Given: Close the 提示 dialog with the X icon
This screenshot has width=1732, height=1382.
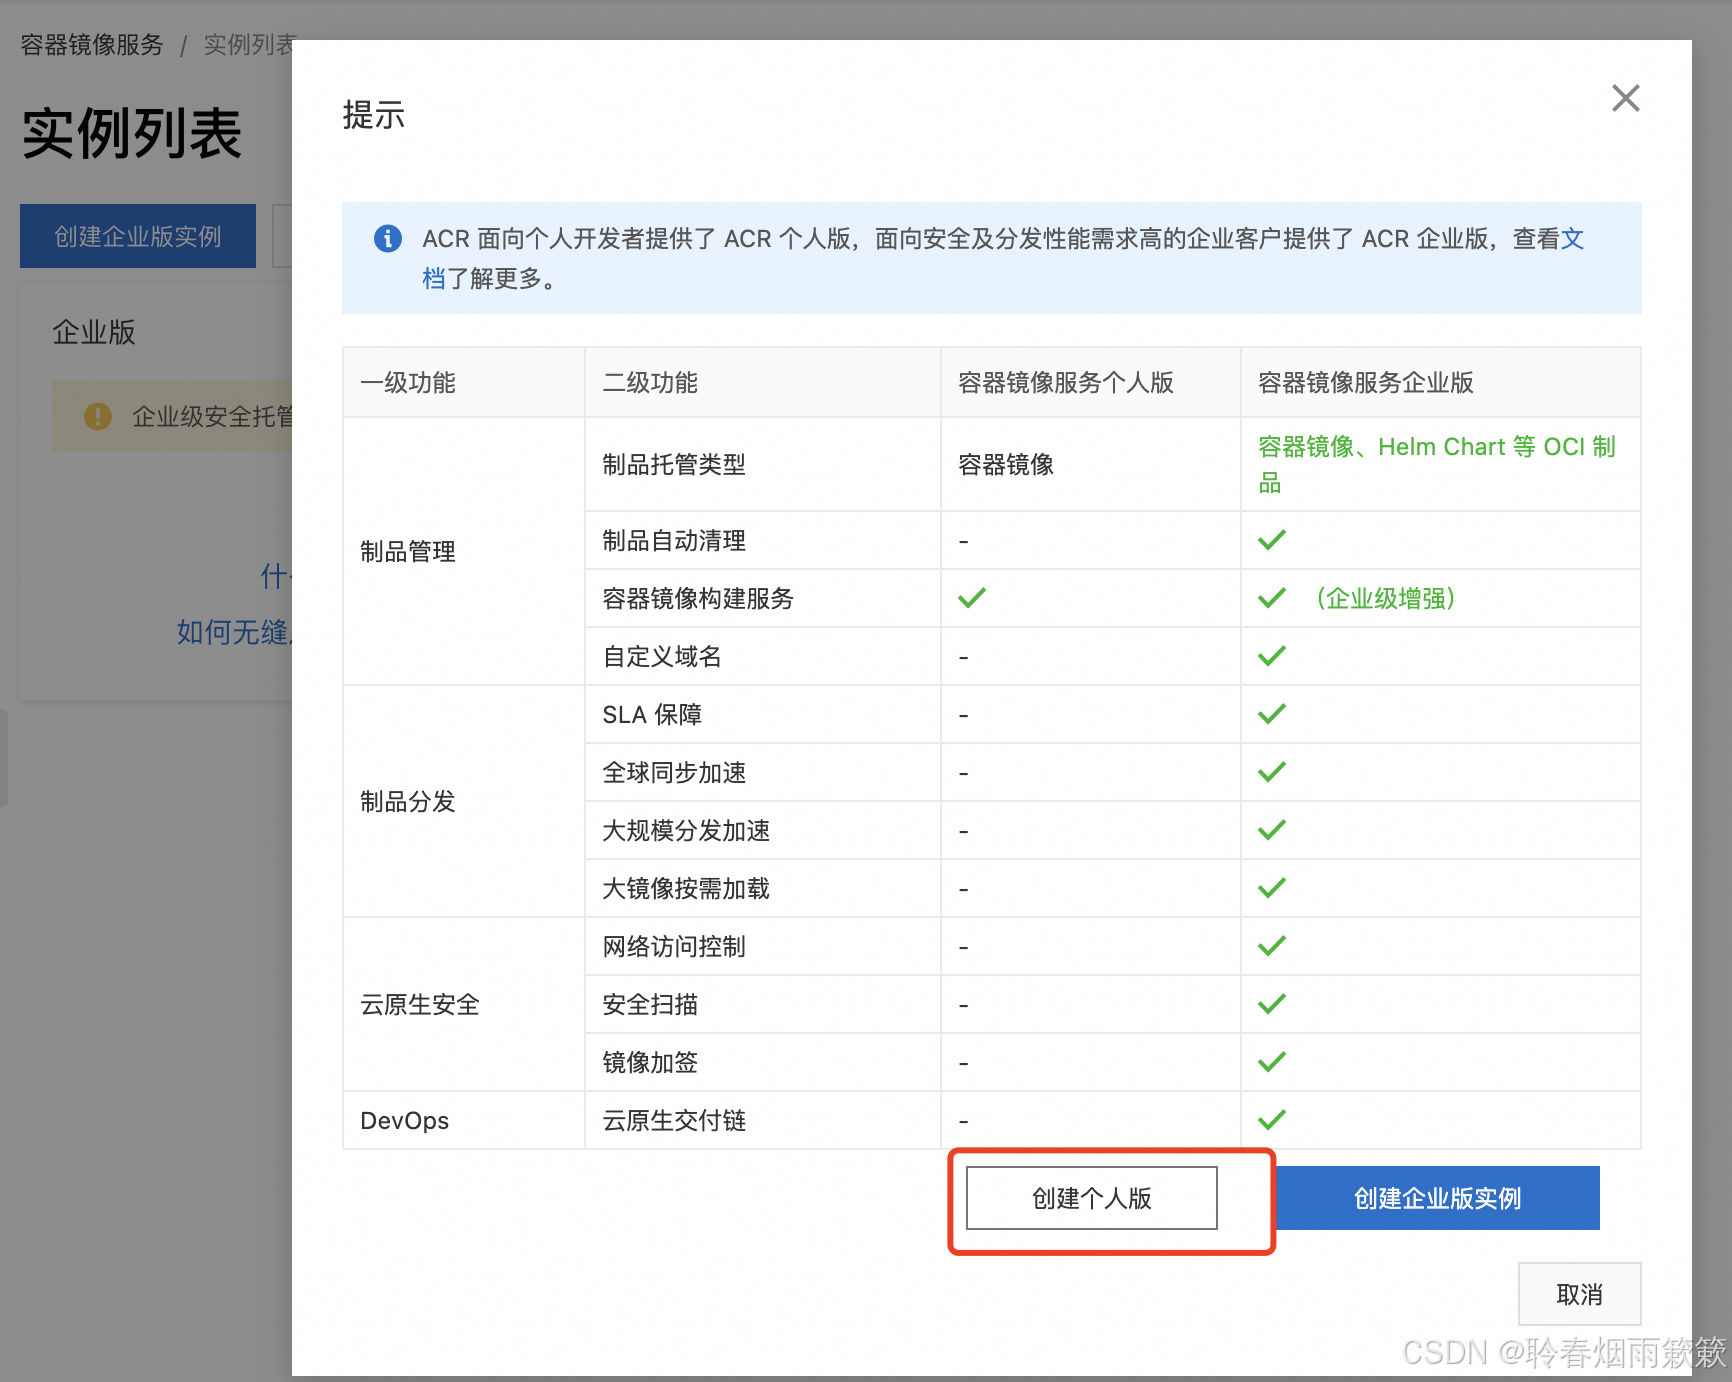Looking at the screenshot, I should (1625, 98).
